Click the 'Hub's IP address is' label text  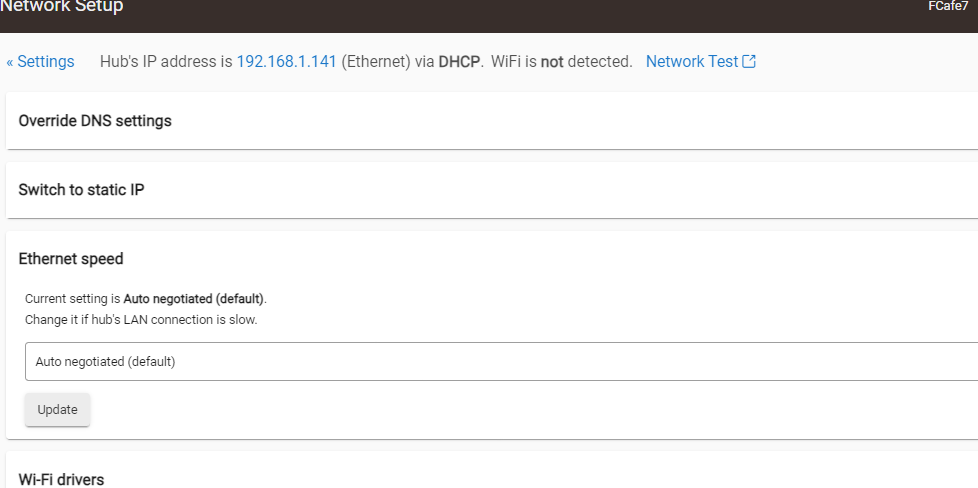coord(166,62)
